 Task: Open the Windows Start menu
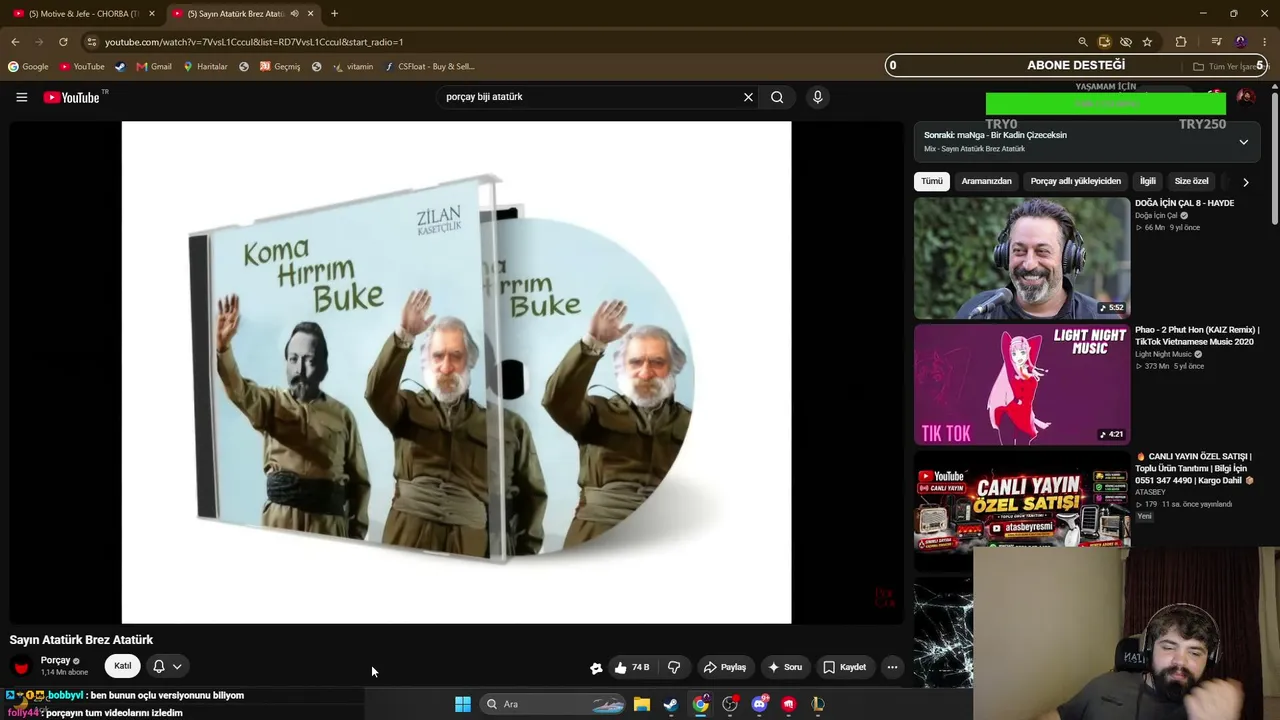point(463,704)
